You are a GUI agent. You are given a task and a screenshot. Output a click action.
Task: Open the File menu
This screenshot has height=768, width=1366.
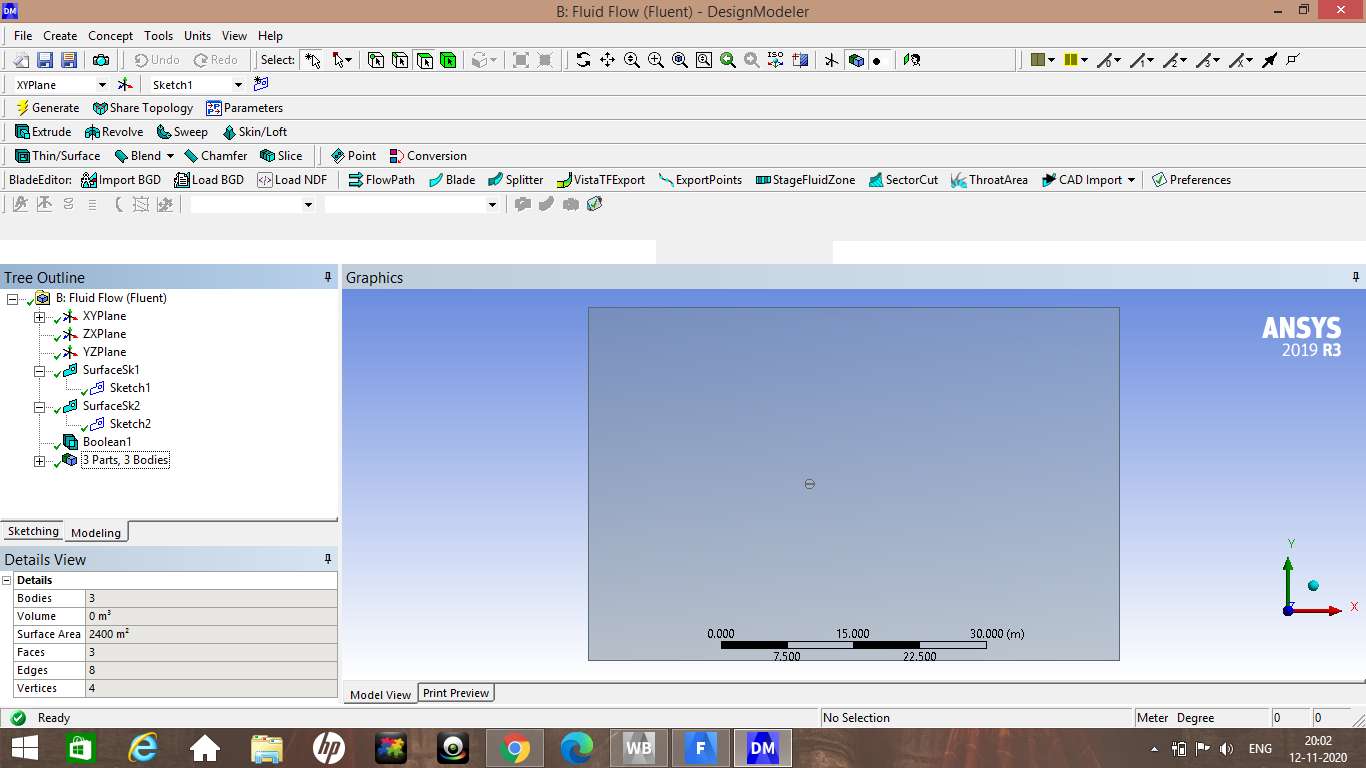coord(23,36)
